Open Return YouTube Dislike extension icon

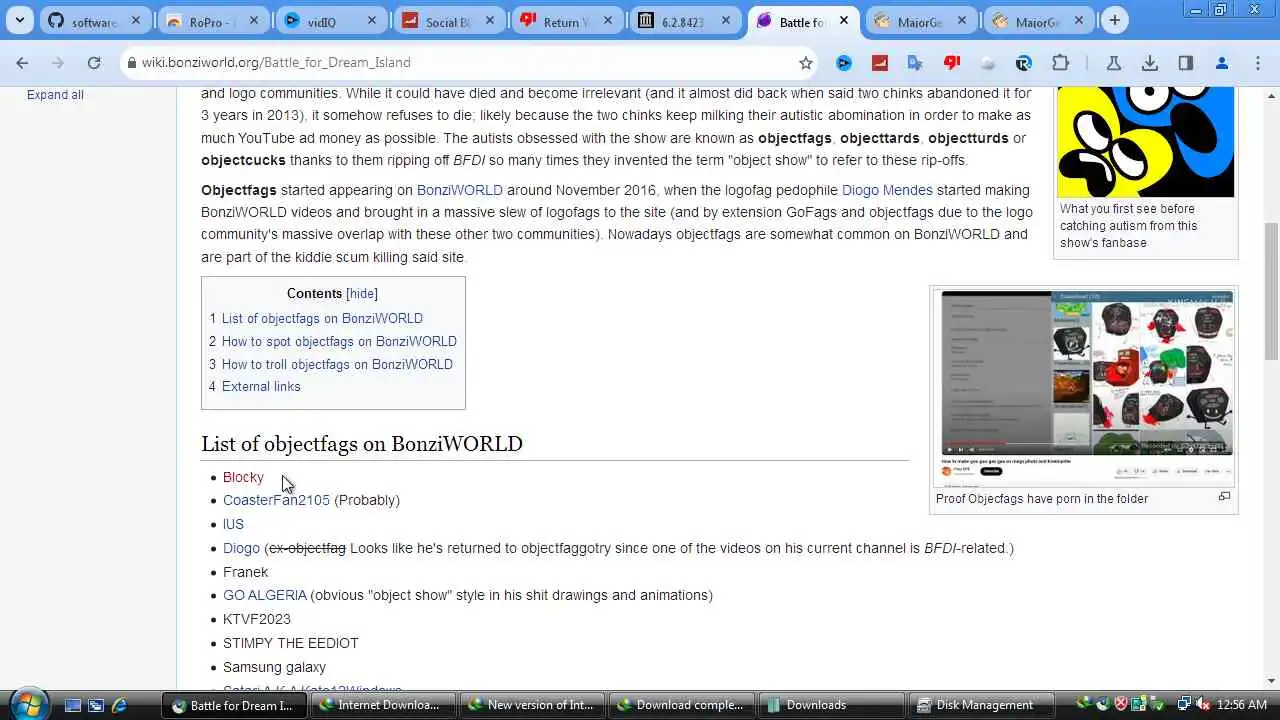pyautogui.click(x=951, y=62)
